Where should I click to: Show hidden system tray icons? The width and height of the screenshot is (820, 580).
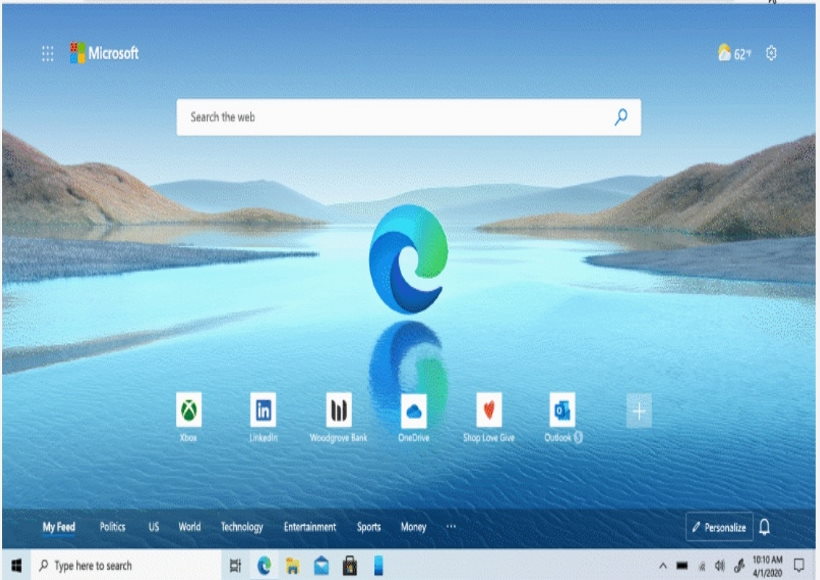pos(662,566)
